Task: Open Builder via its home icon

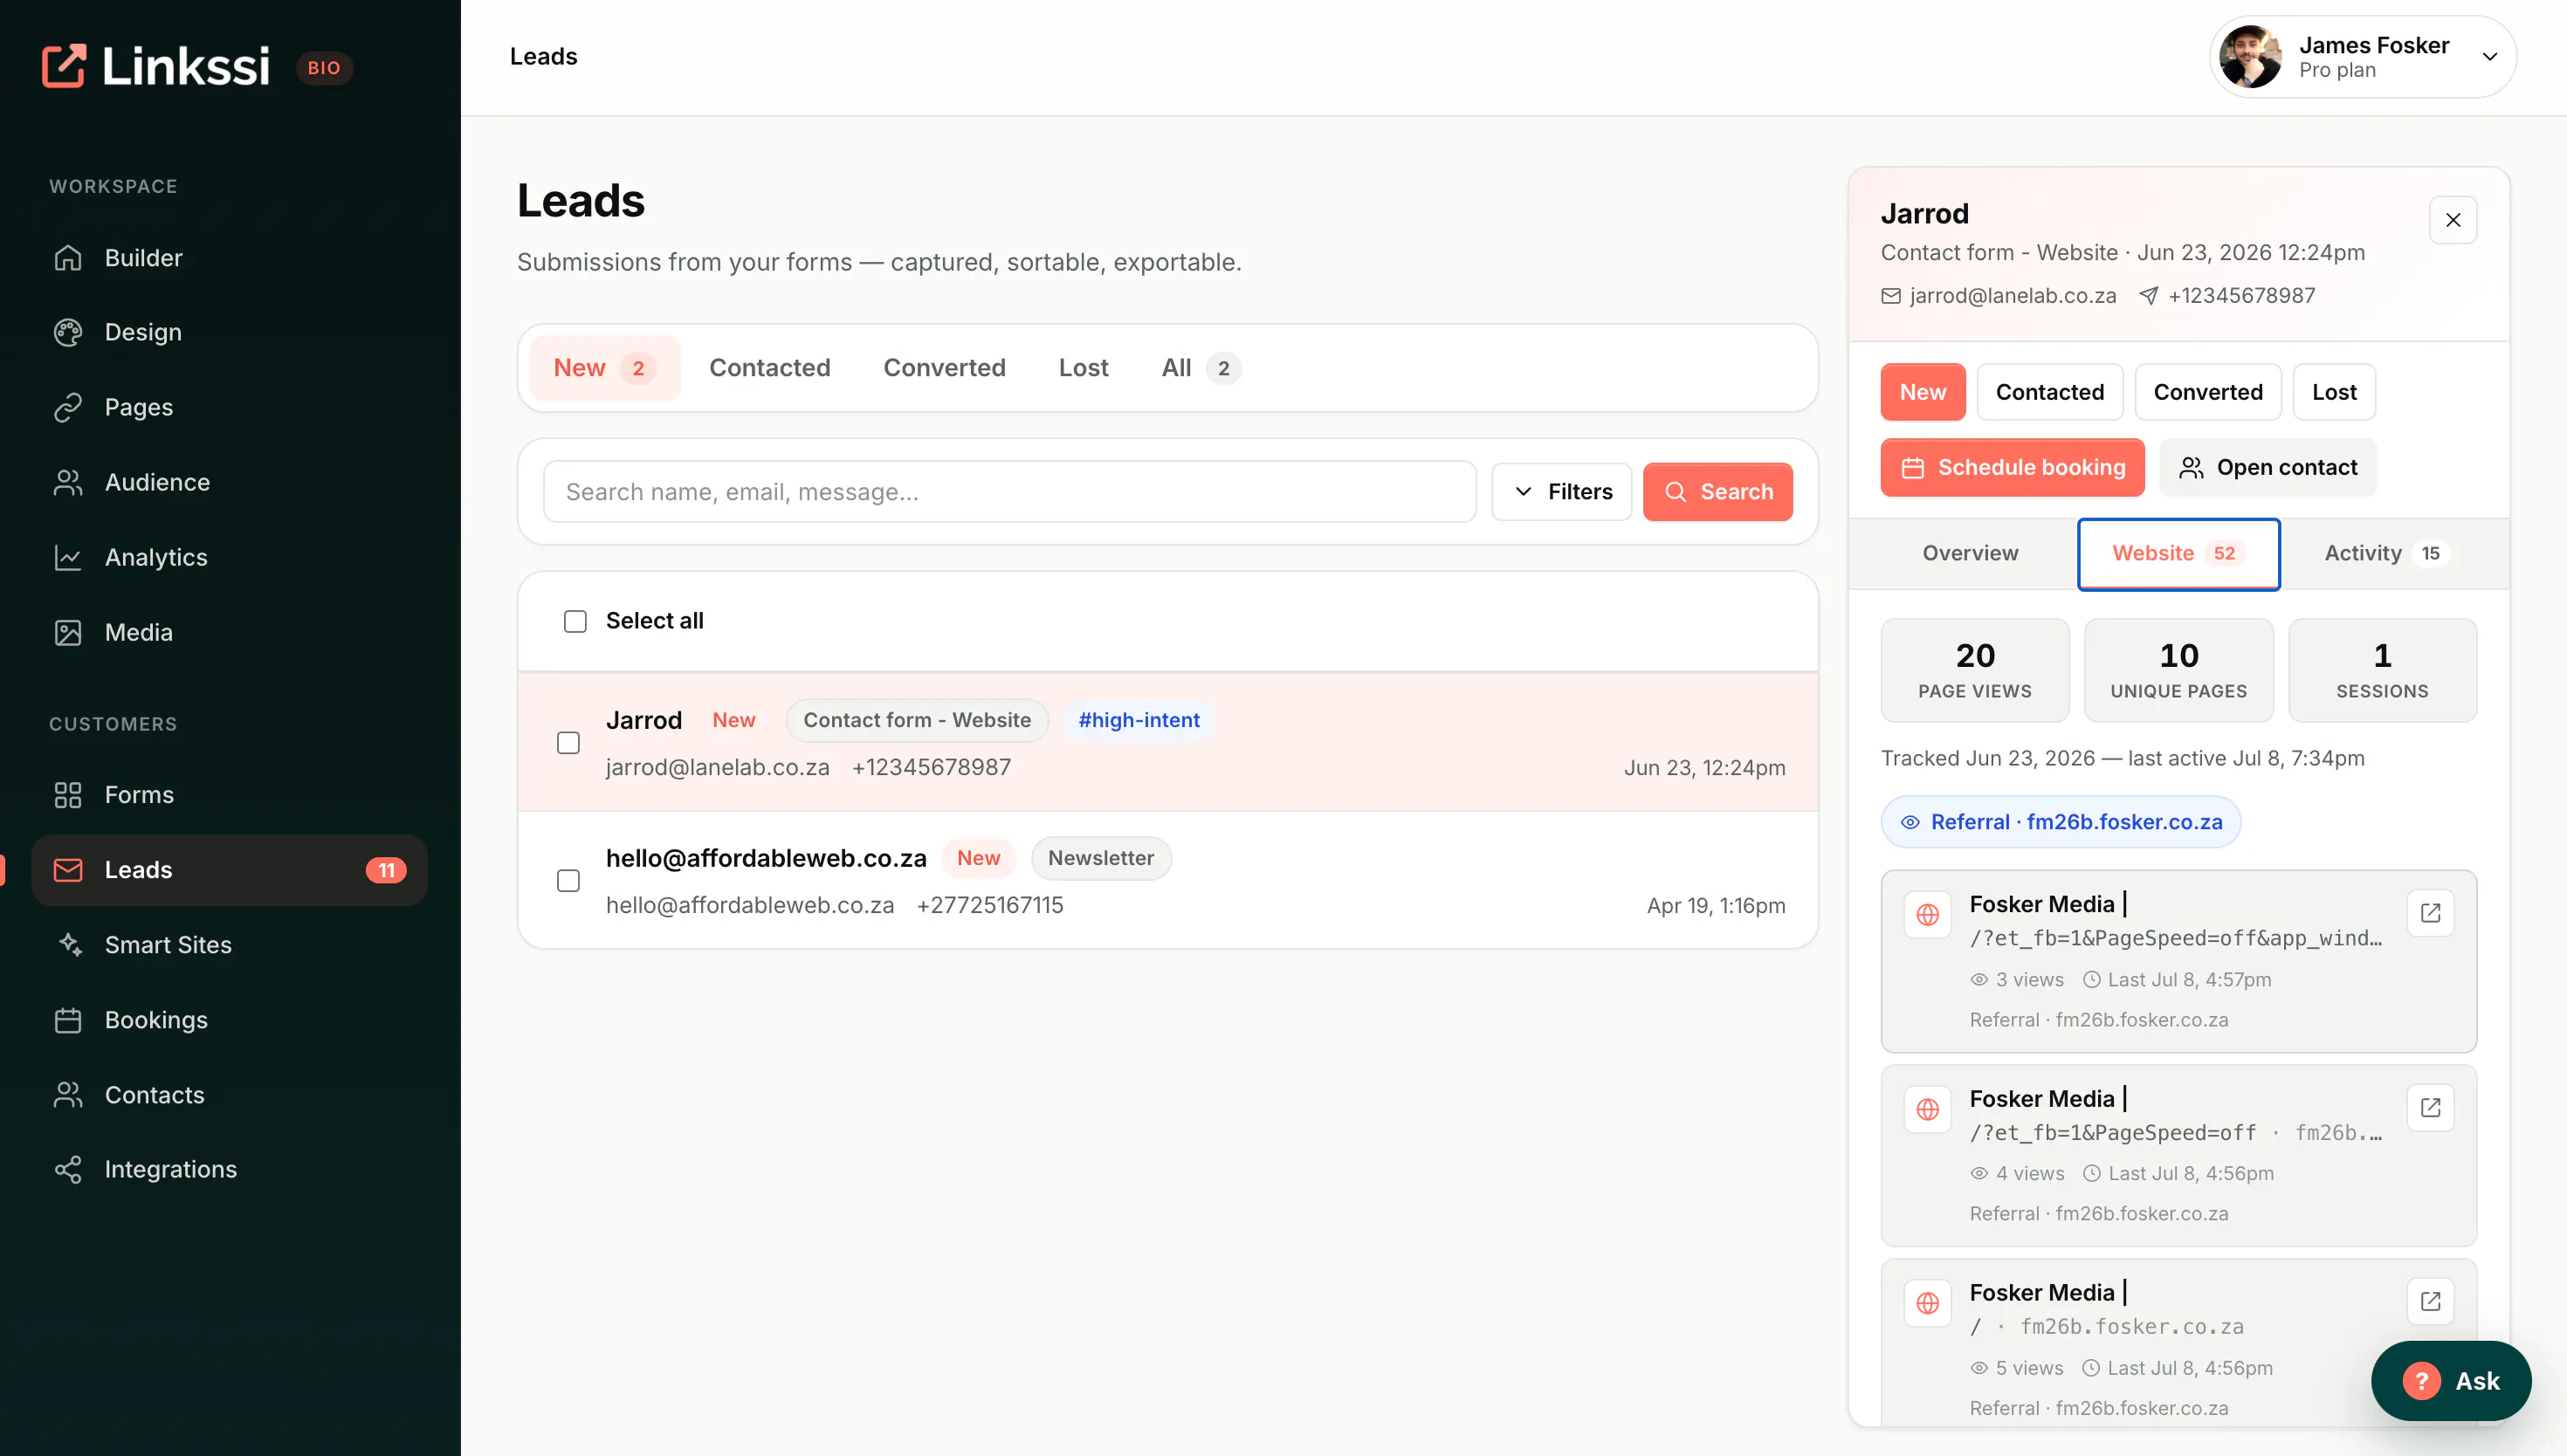Action: click(x=68, y=258)
